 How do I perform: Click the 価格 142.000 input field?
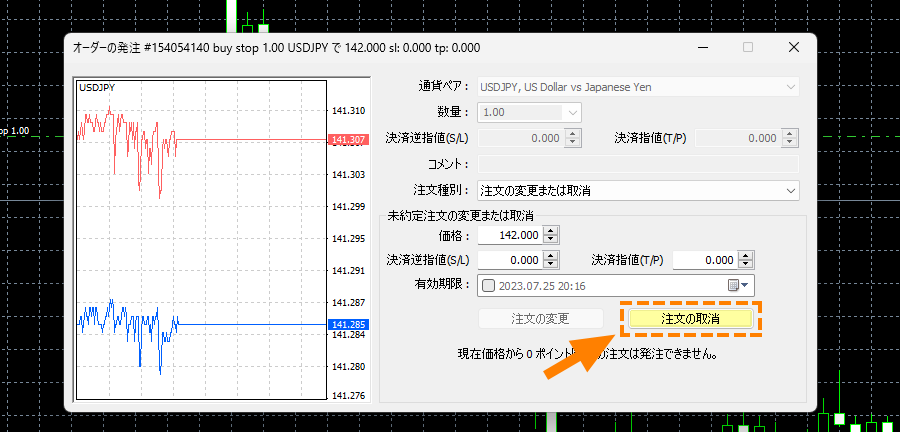(x=510, y=235)
